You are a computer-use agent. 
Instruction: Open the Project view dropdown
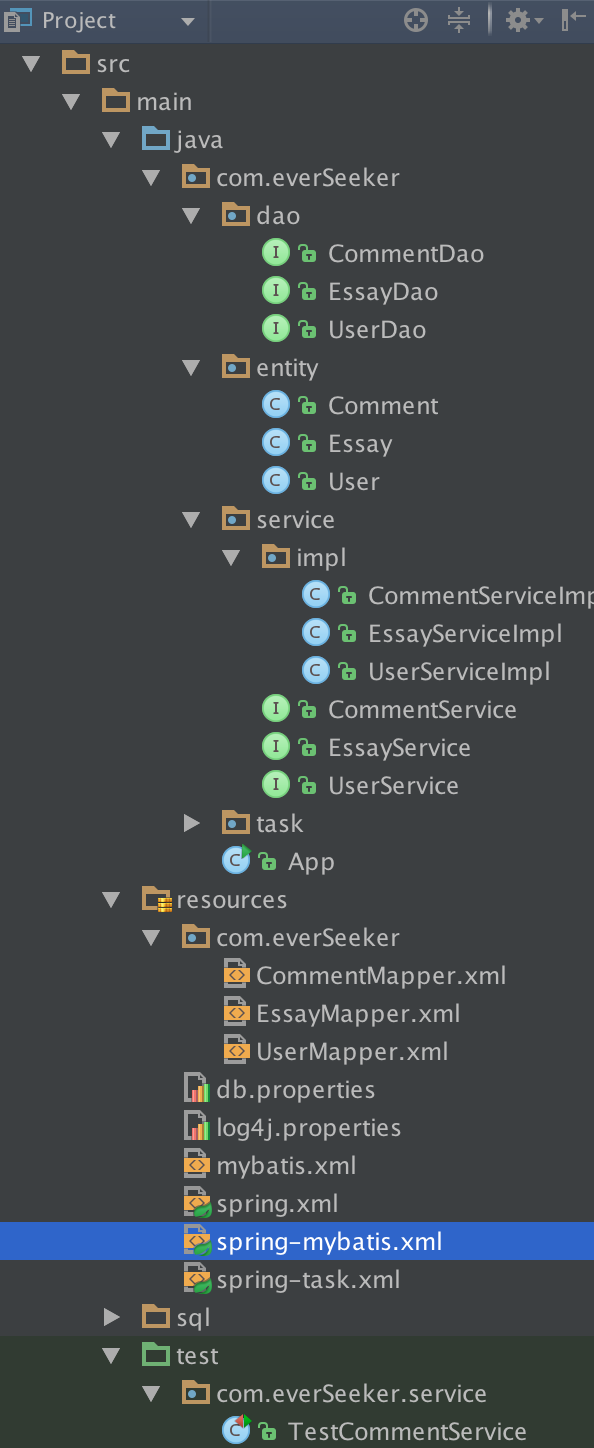(x=187, y=21)
